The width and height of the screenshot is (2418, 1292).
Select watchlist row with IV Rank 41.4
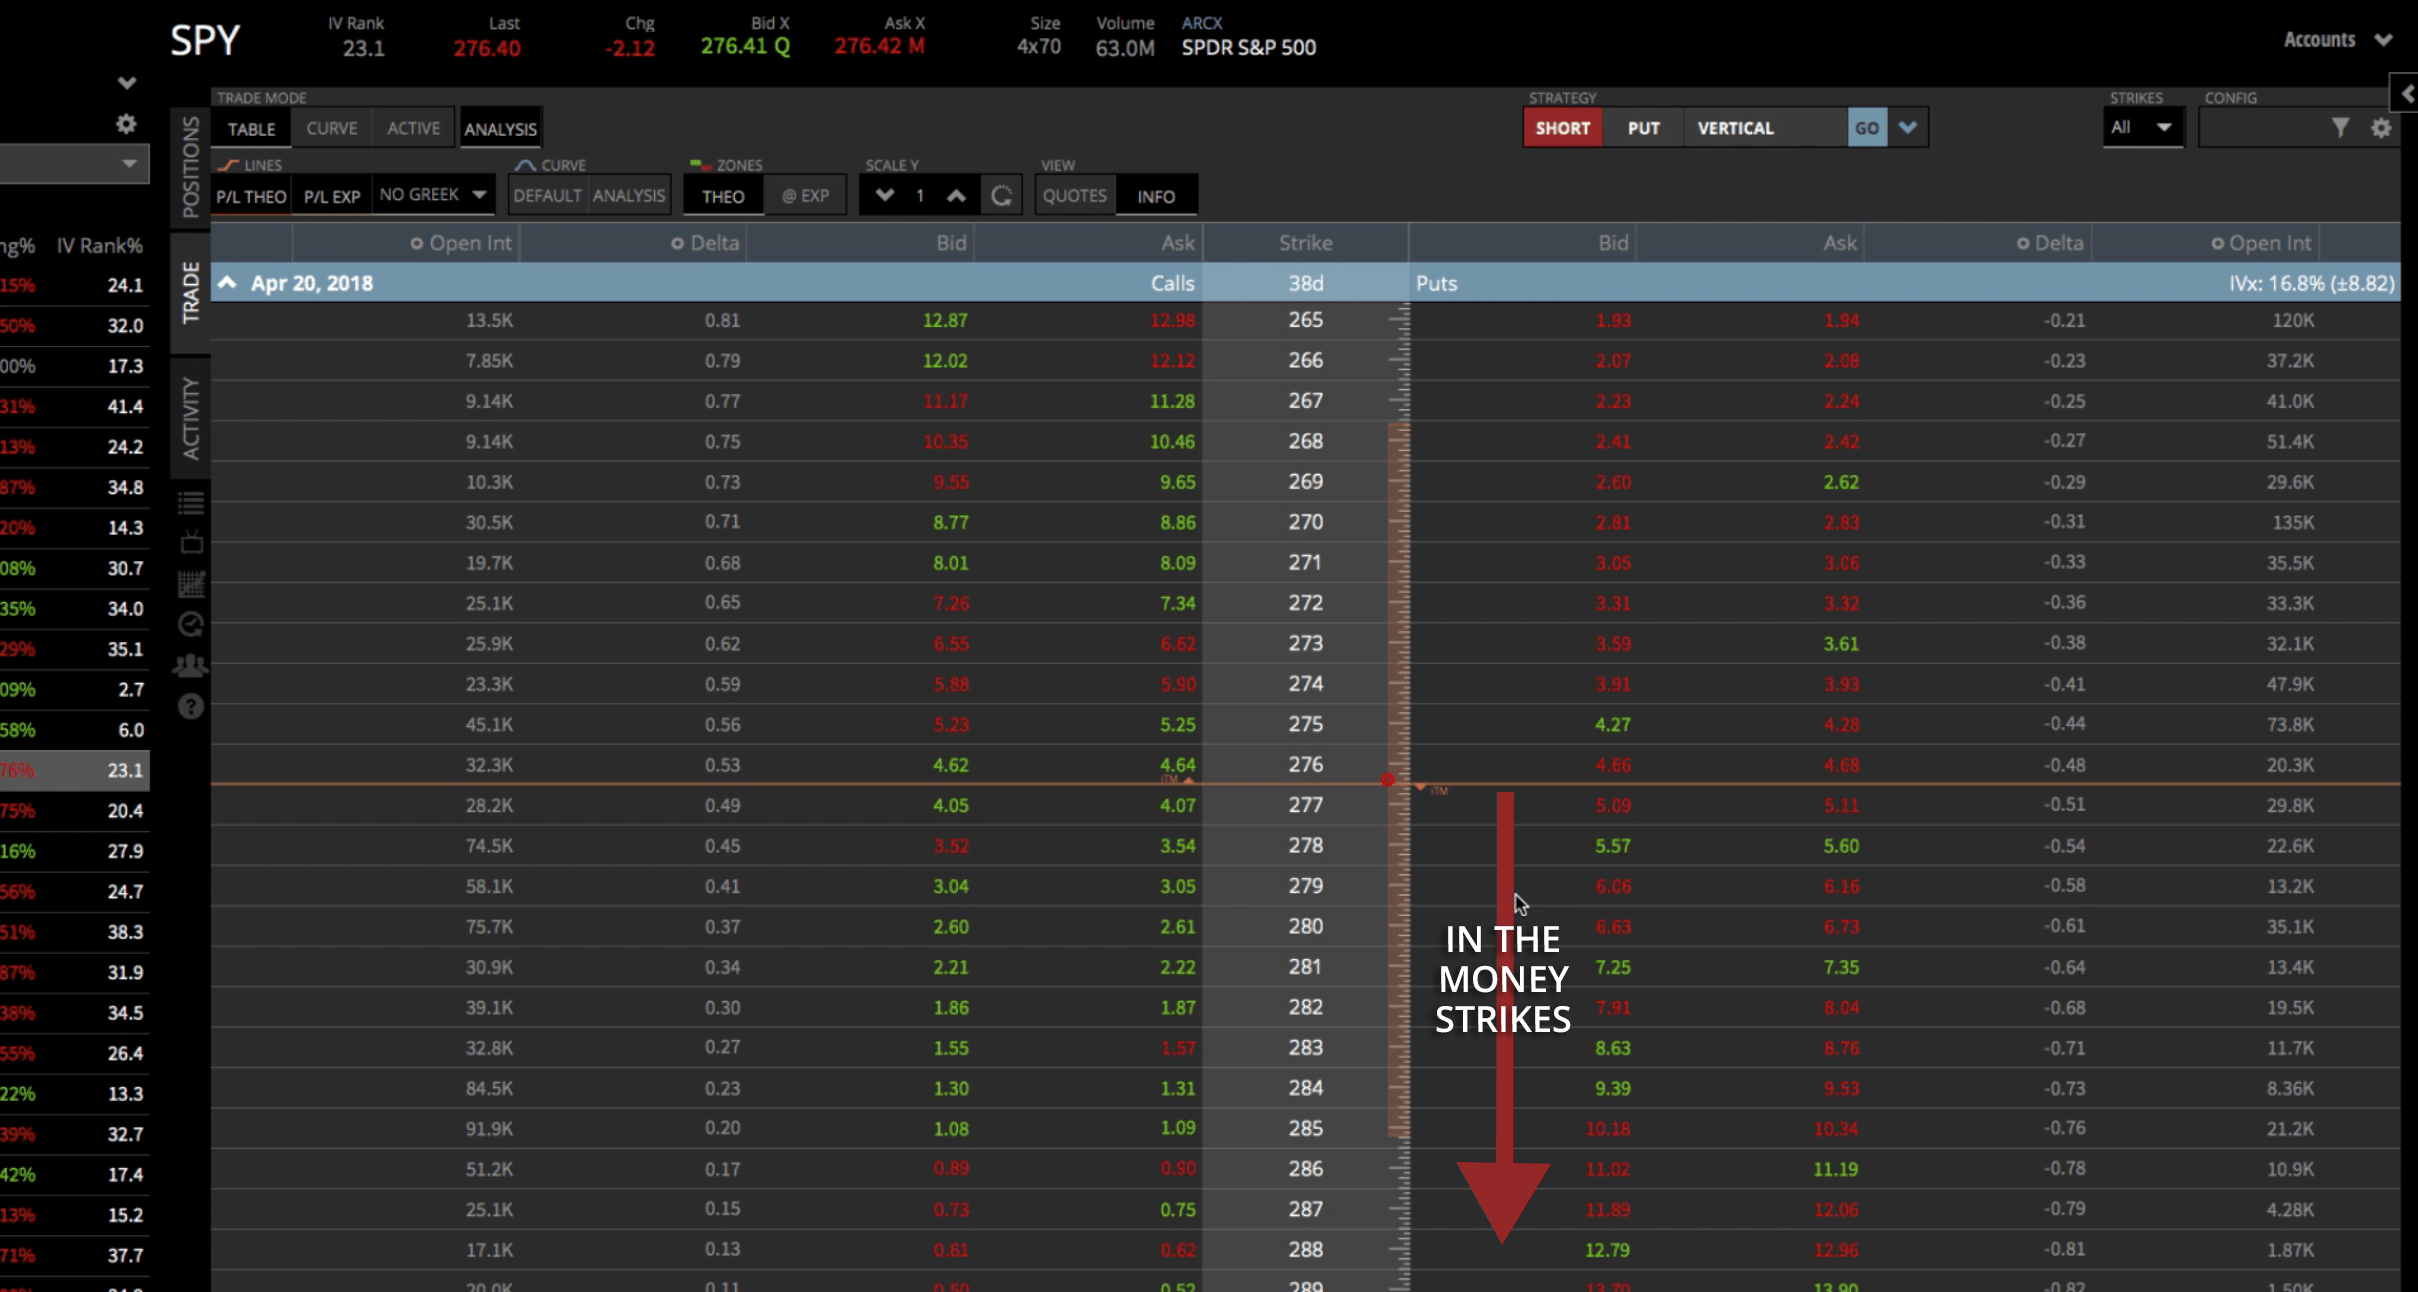tap(74, 406)
